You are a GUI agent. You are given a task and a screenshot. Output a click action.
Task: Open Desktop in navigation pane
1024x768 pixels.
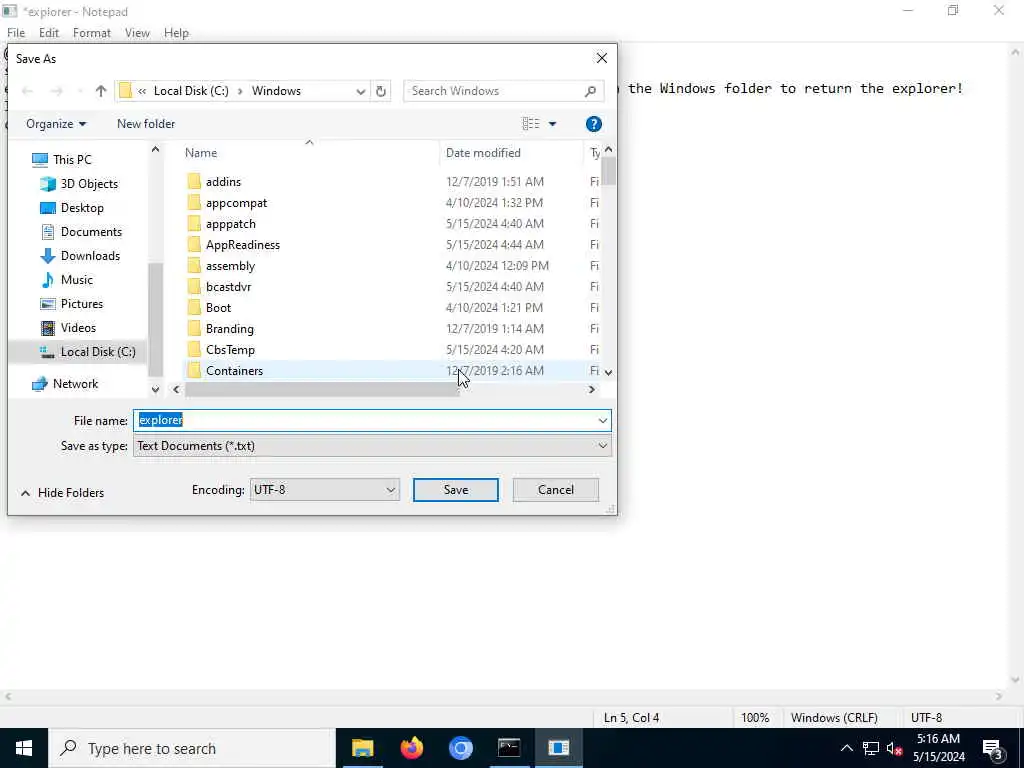tap(82, 208)
